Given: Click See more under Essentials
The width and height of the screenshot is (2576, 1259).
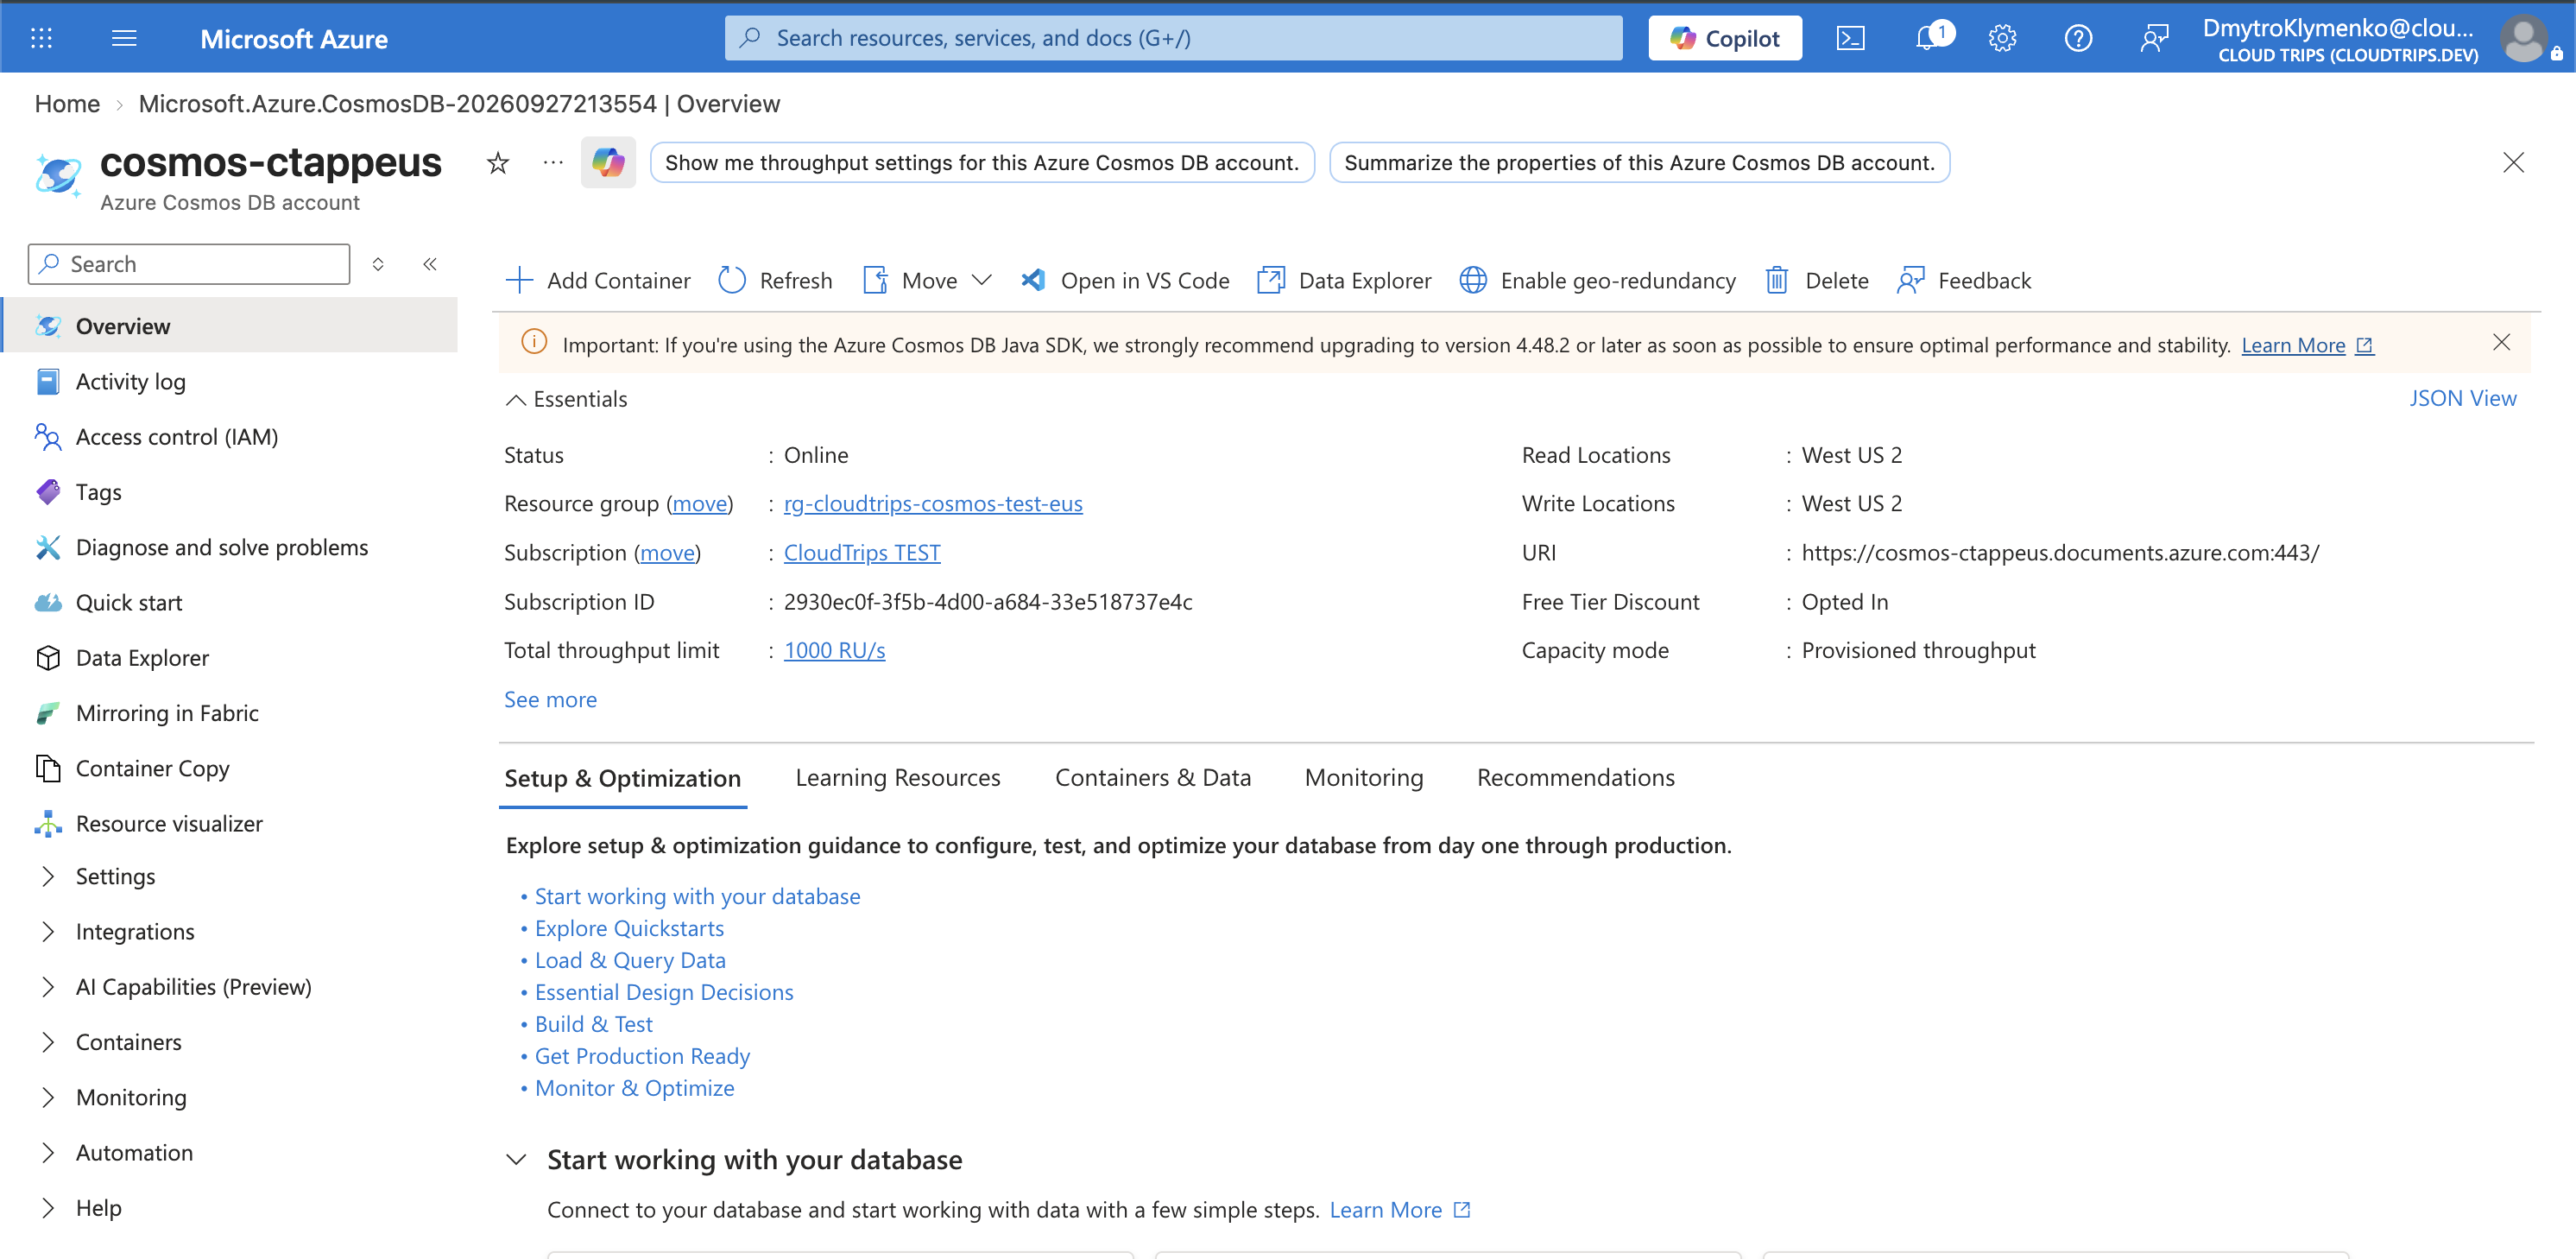Looking at the screenshot, I should point(550,700).
